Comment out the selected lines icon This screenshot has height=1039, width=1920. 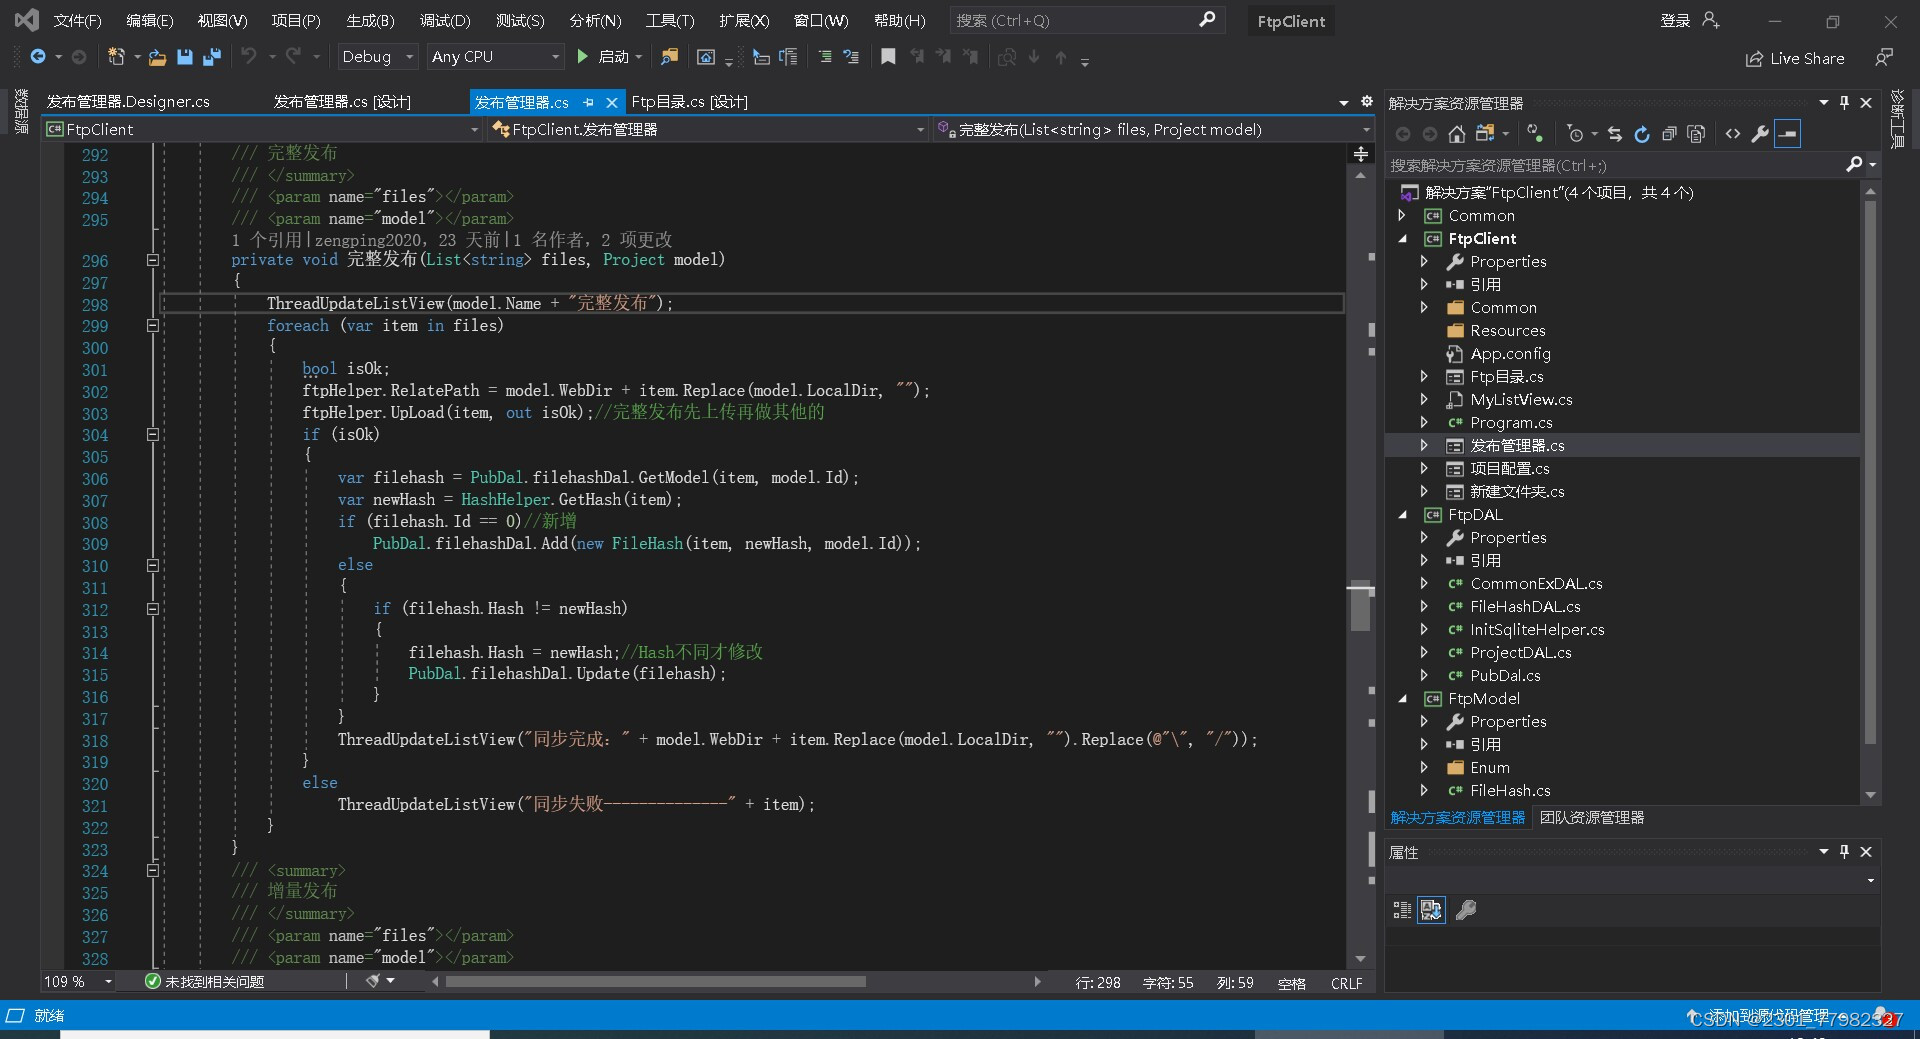pos(824,57)
